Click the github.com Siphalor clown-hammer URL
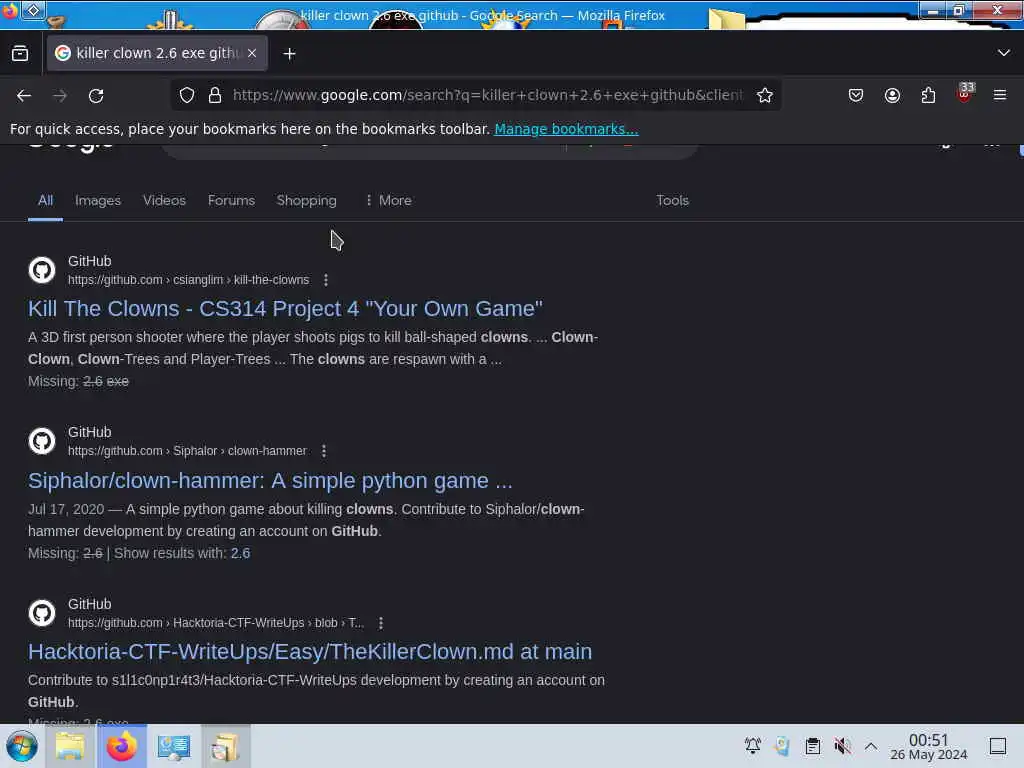1024x768 pixels. click(x=187, y=451)
